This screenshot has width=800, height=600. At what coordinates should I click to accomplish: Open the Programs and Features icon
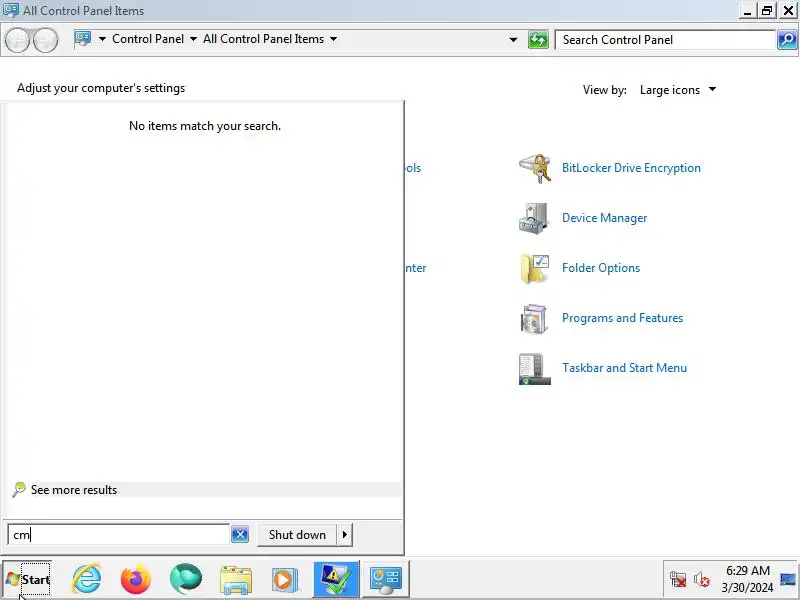pos(534,318)
